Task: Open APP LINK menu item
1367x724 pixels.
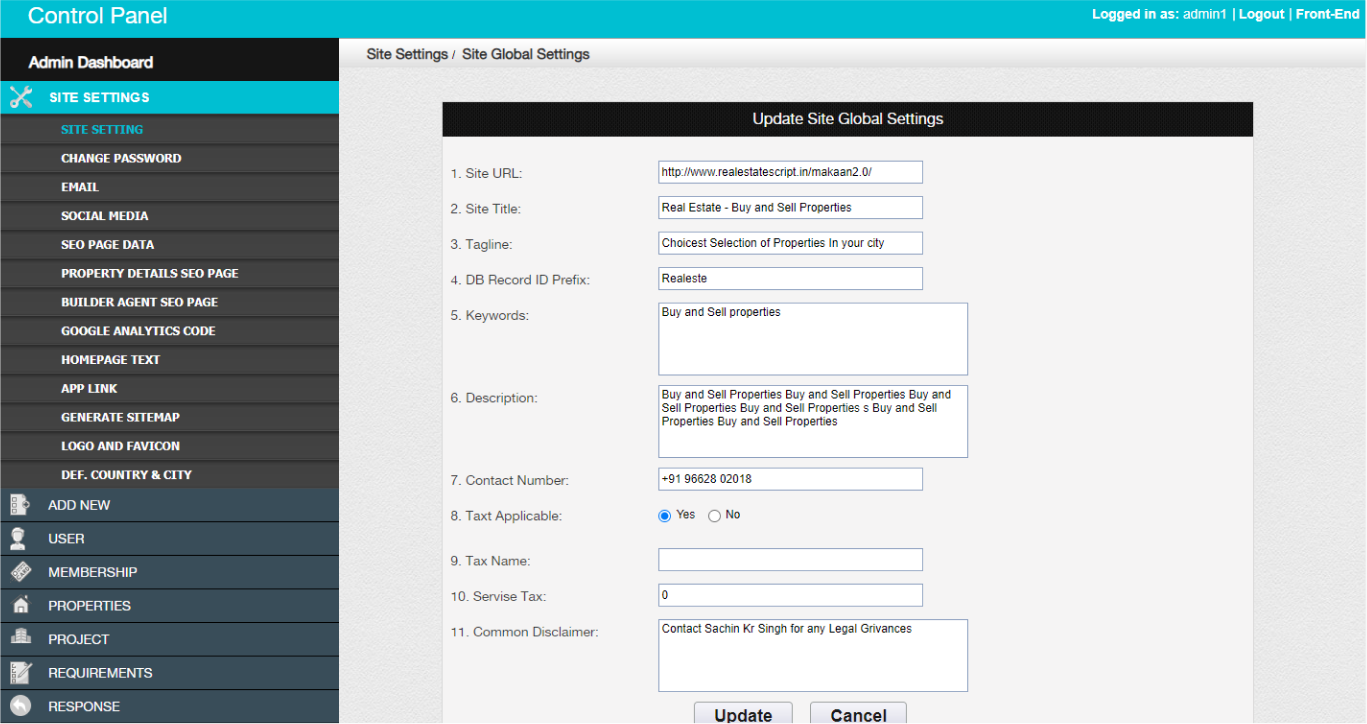Action: (170, 388)
